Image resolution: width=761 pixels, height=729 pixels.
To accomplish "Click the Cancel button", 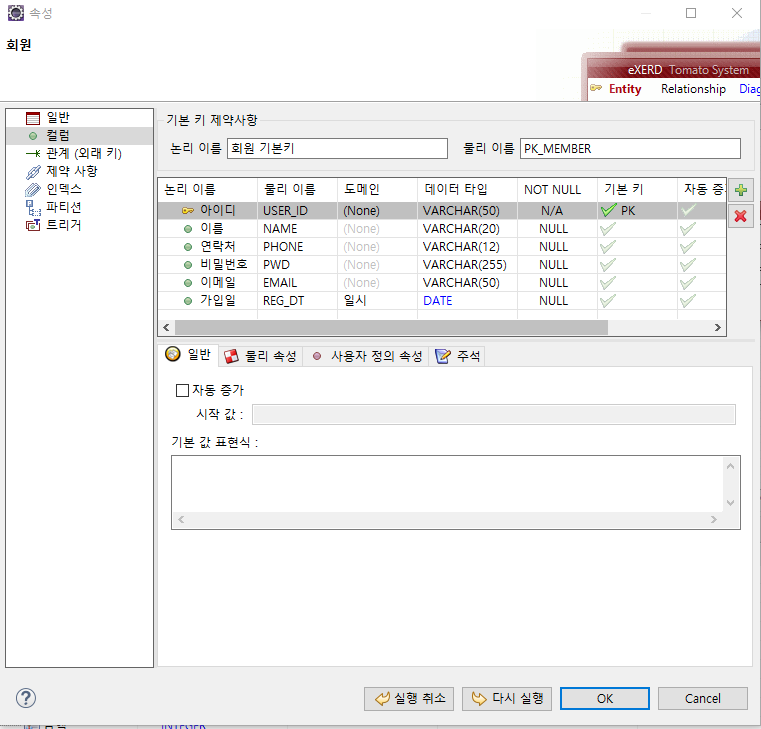I will click(702, 698).
